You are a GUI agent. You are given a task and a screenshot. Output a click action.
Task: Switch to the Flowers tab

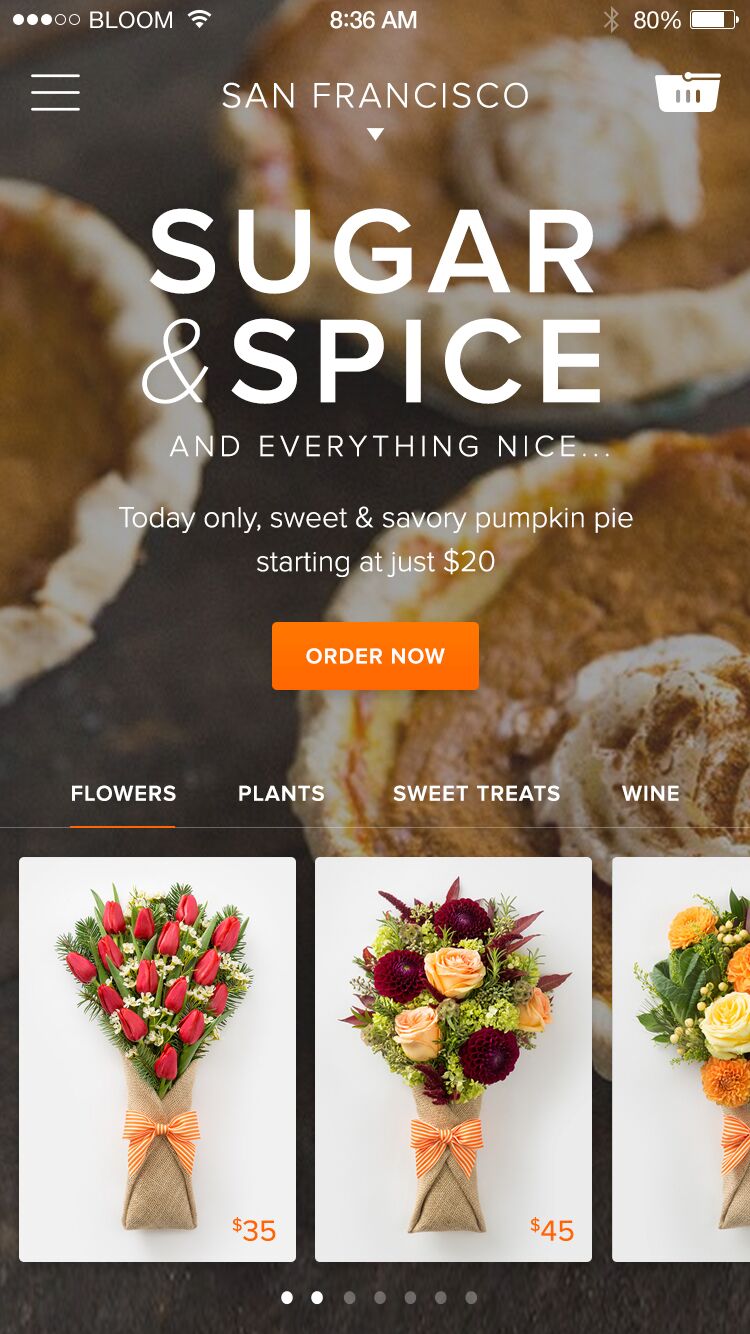coord(123,794)
